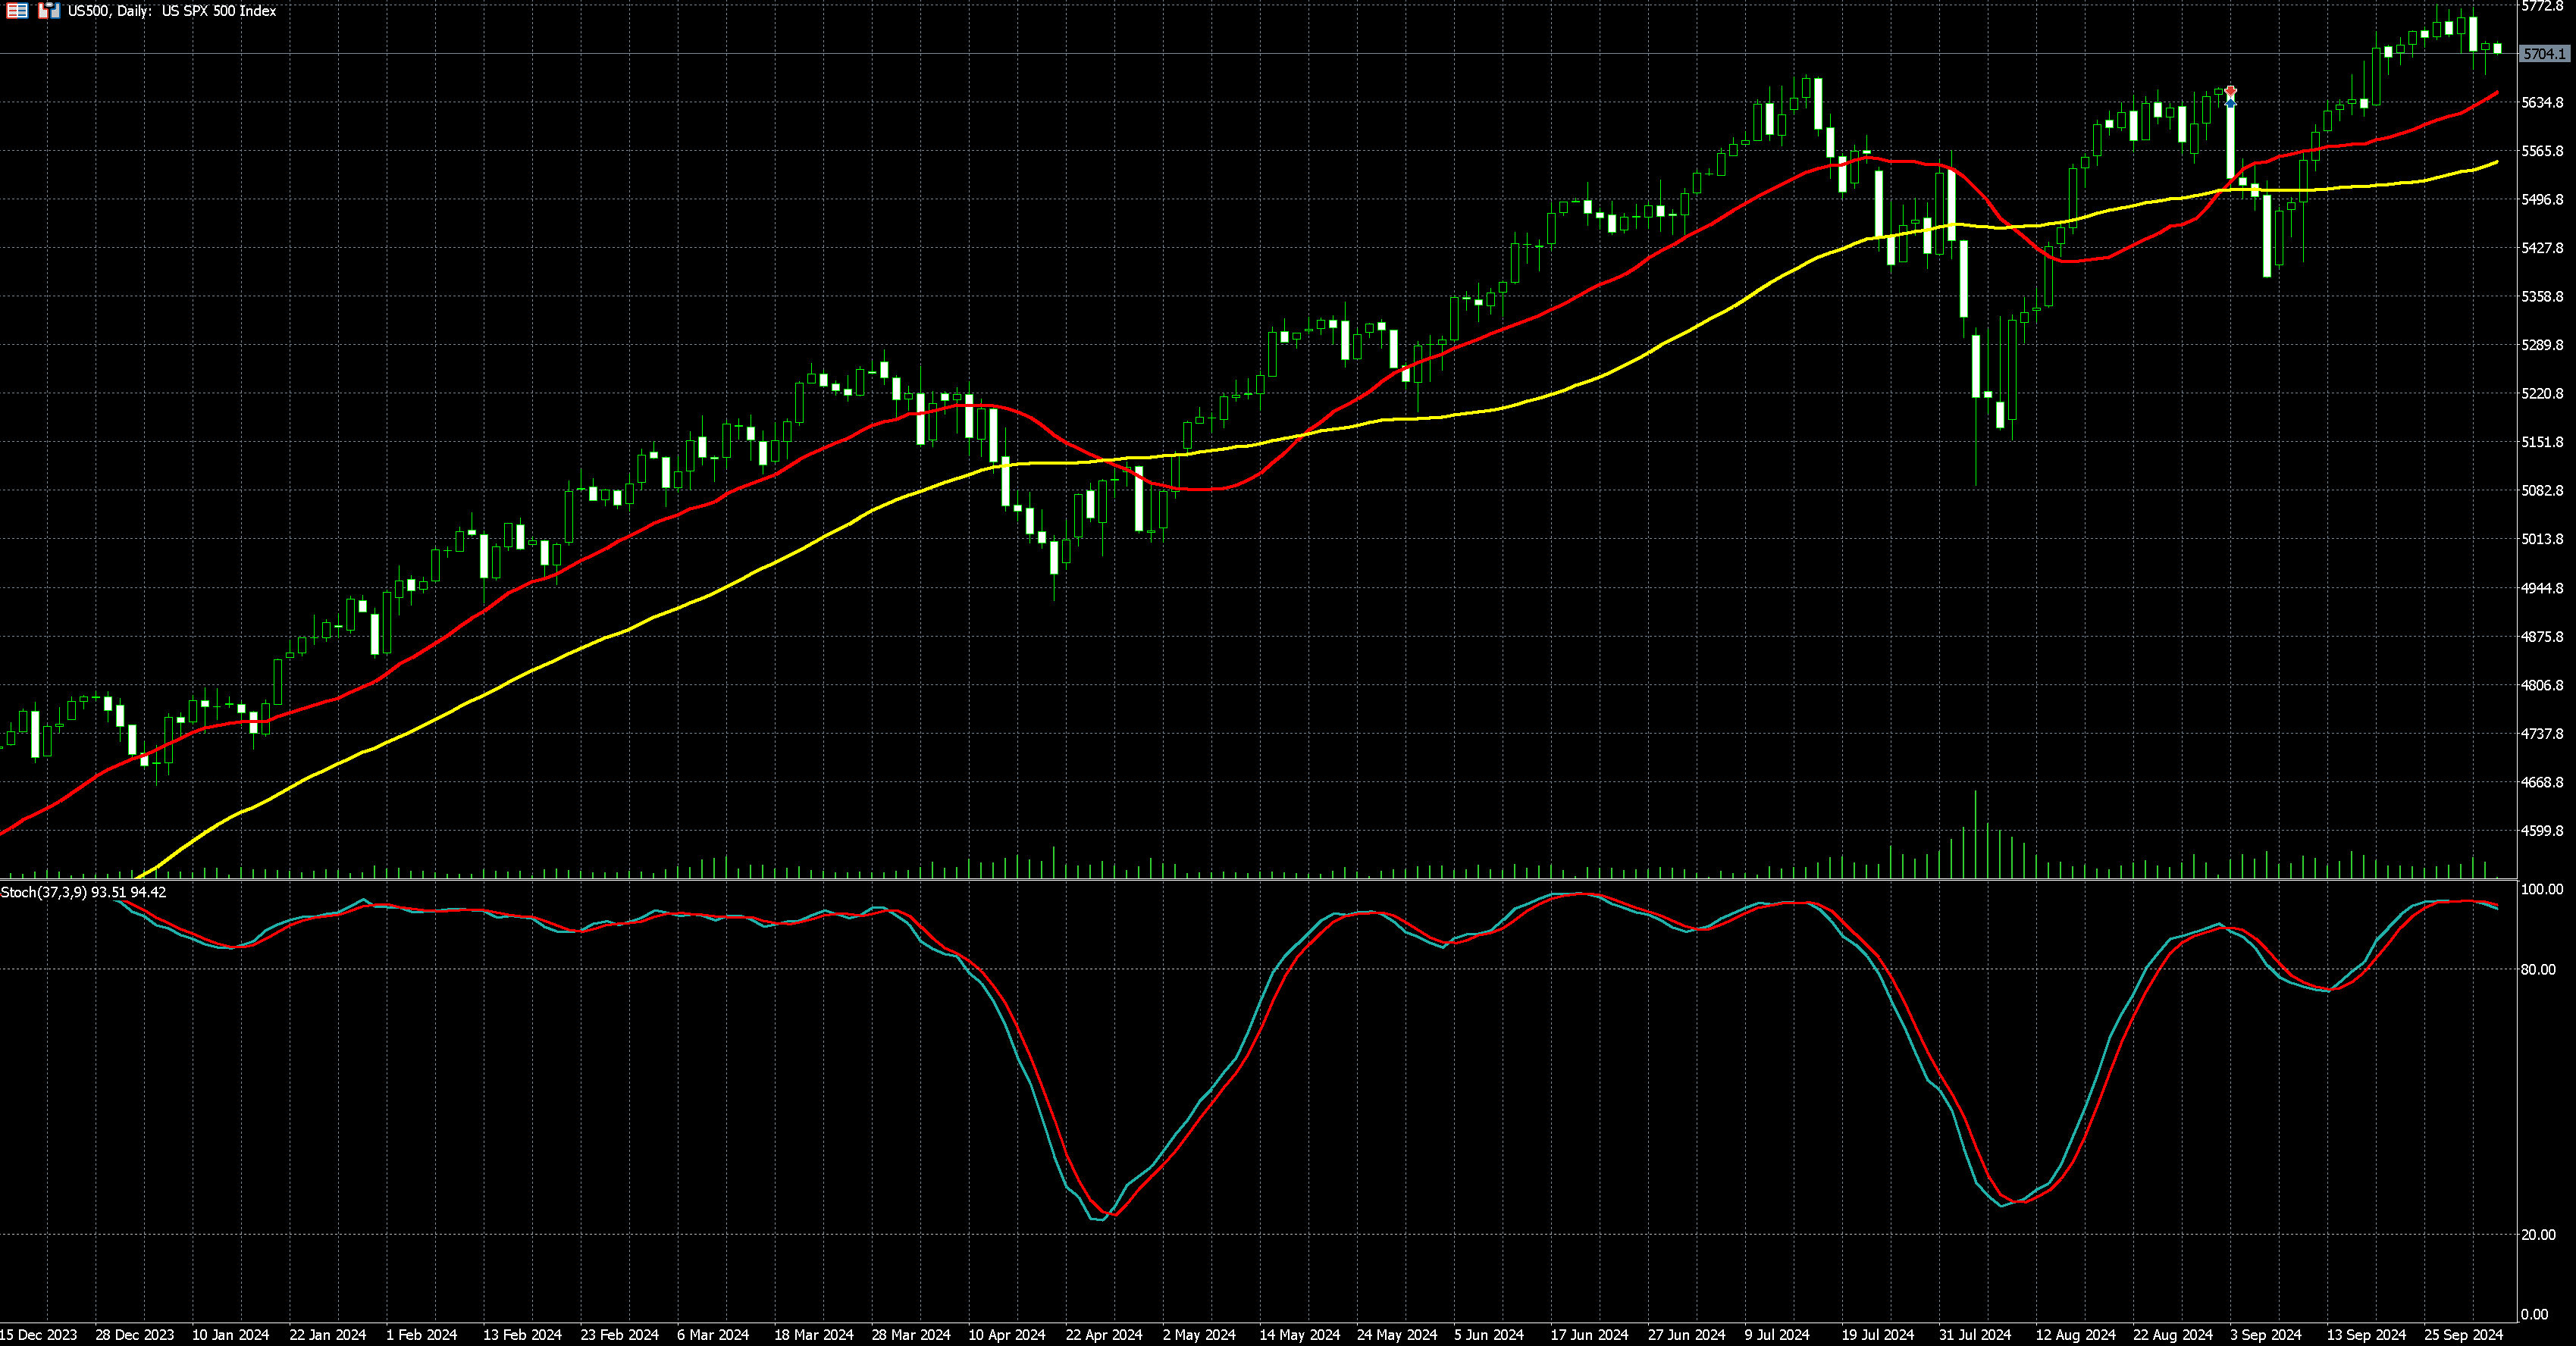Select the red sell arrow trade marker
Screen dimensions: 2576x1346
click(x=2230, y=91)
